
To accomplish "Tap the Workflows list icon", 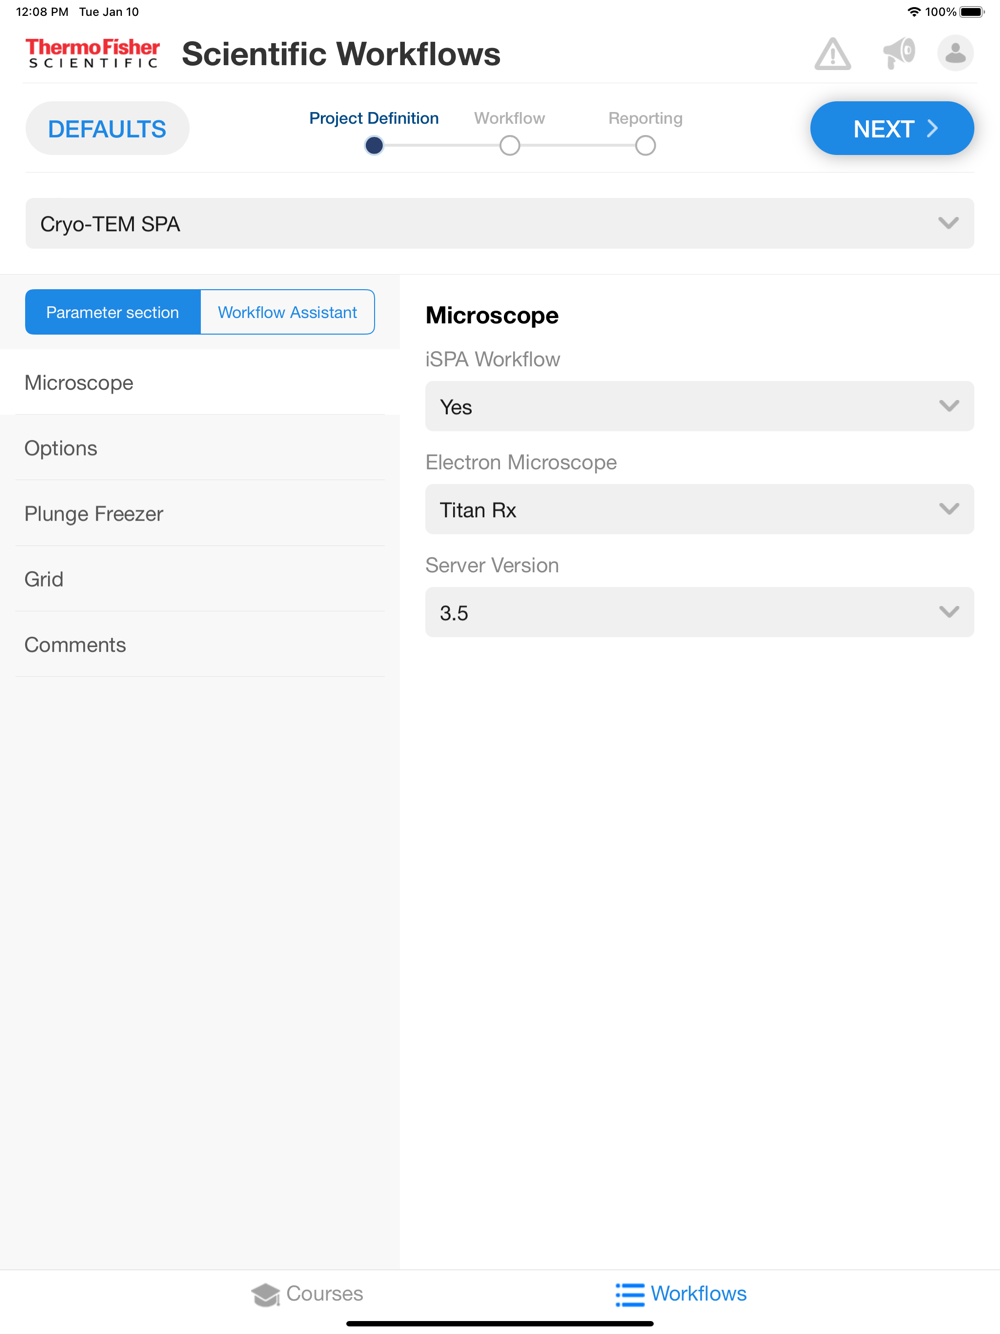I will 629,1294.
